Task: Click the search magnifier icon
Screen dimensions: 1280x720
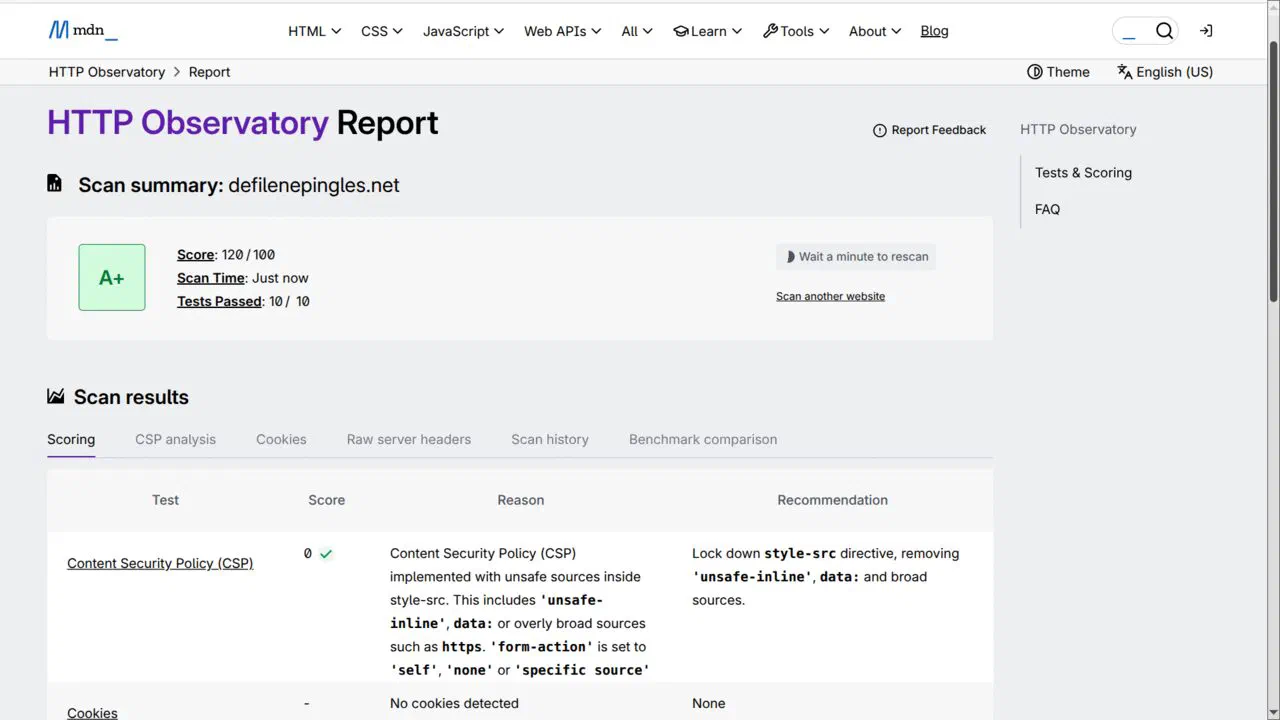Action: [1164, 31]
